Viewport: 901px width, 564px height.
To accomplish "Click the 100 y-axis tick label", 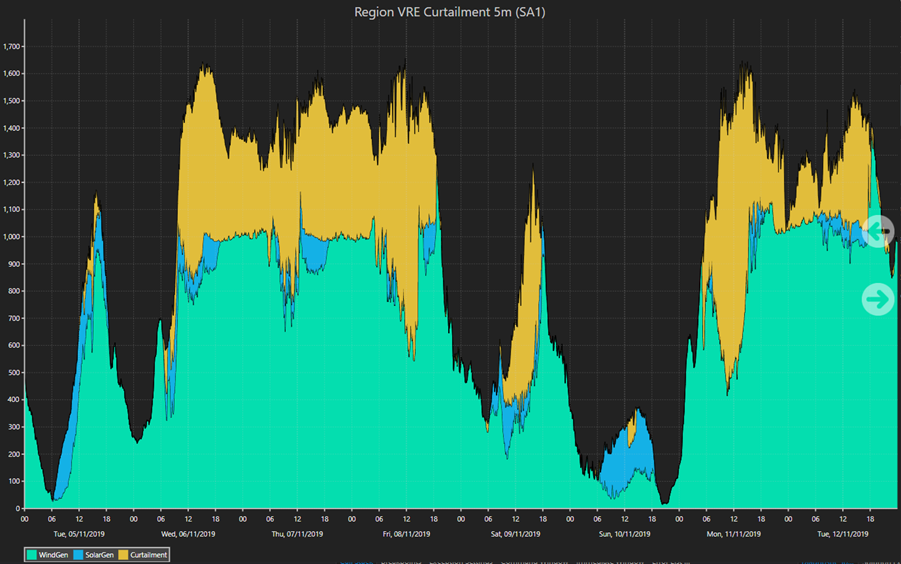I will pos(12,482).
